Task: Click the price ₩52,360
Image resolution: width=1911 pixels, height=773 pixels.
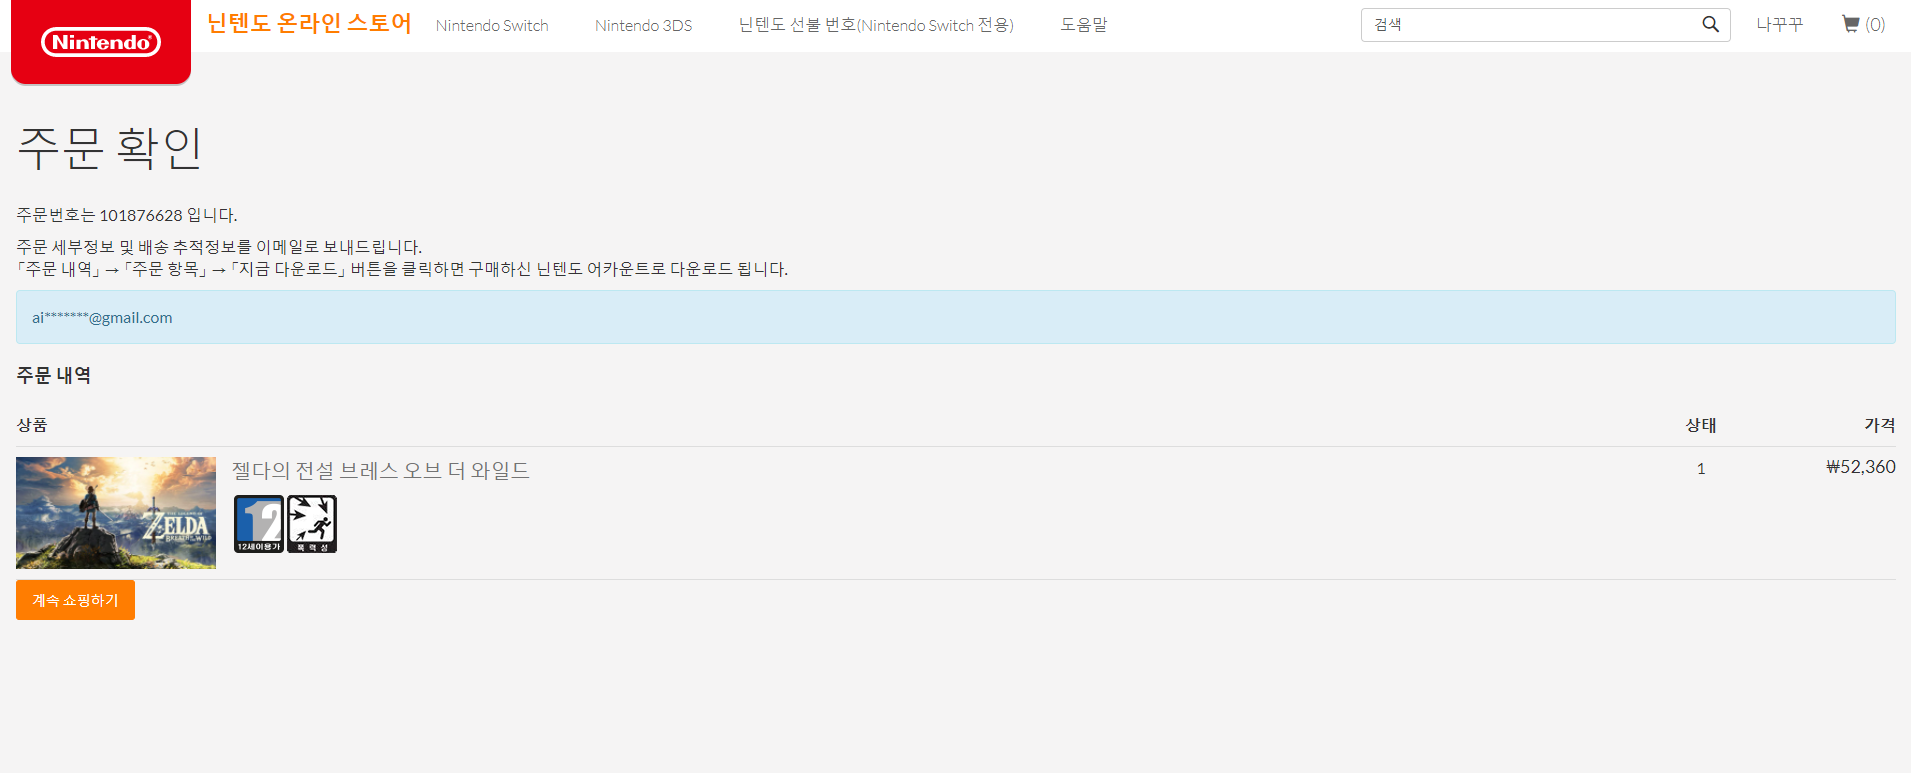Action: point(1861,467)
